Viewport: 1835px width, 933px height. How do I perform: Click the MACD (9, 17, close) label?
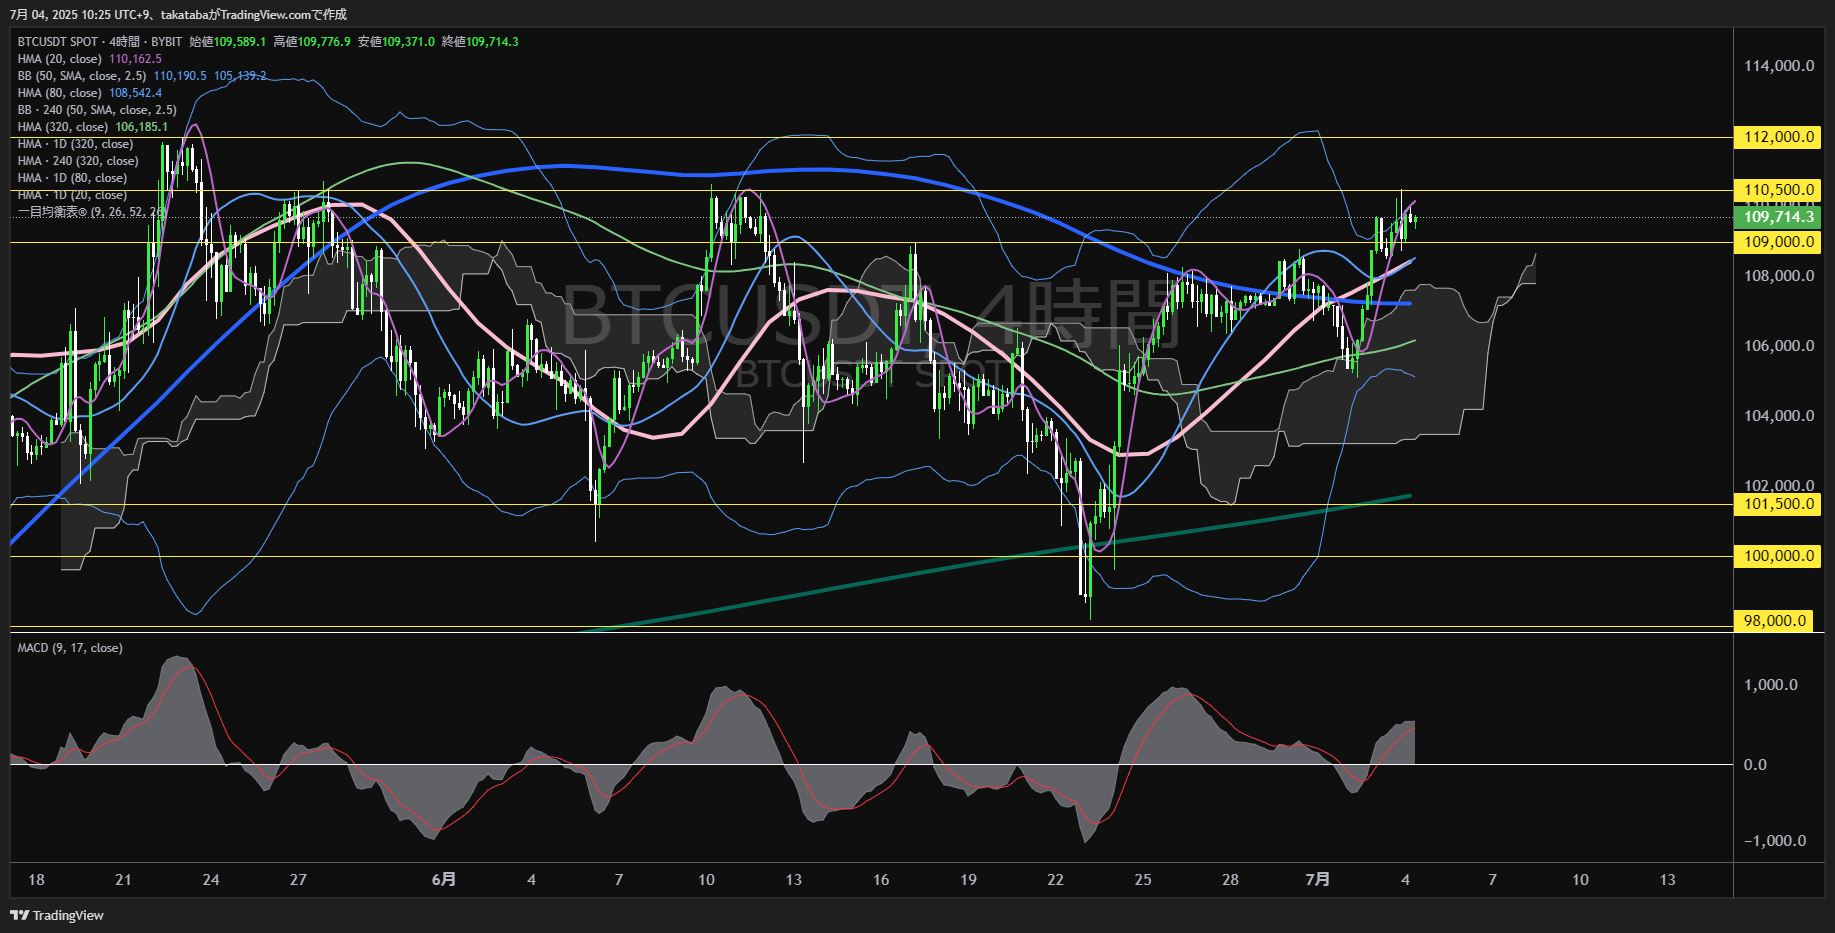[x=70, y=648]
